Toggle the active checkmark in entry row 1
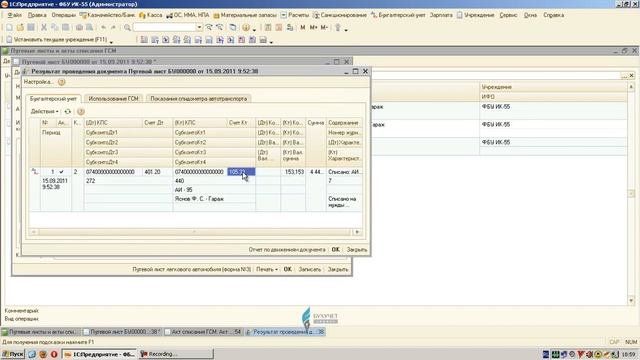 [61, 172]
